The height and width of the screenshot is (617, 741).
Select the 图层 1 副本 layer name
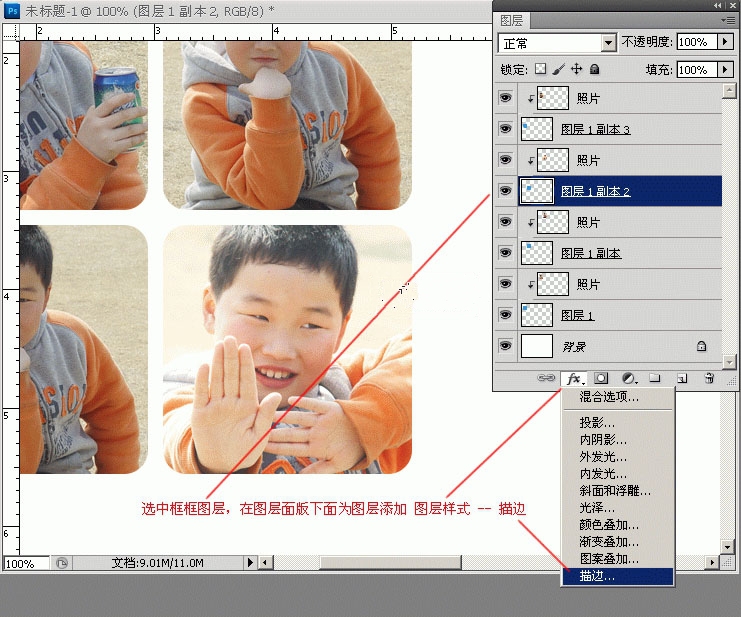click(591, 253)
